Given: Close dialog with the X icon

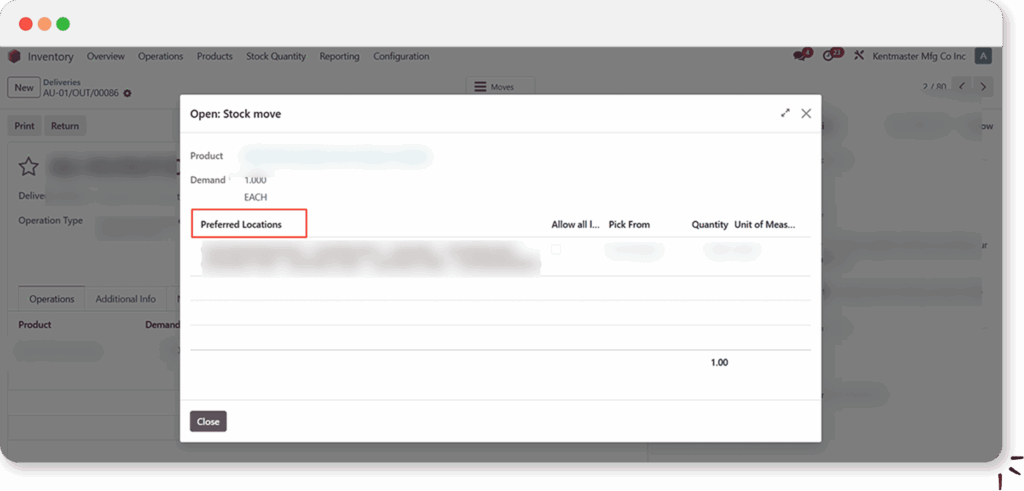Looking at the screenshot, I should pos(806,114).
